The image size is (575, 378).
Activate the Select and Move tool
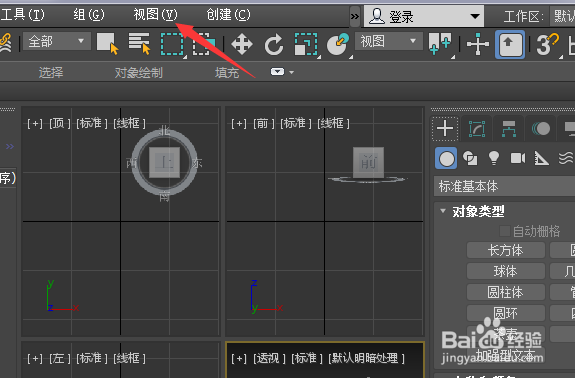(242, 44)
